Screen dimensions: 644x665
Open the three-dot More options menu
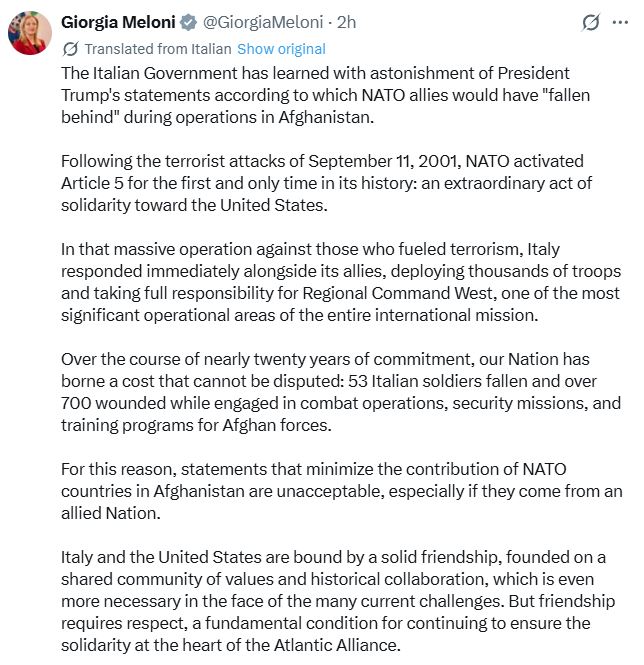(623, 23)
